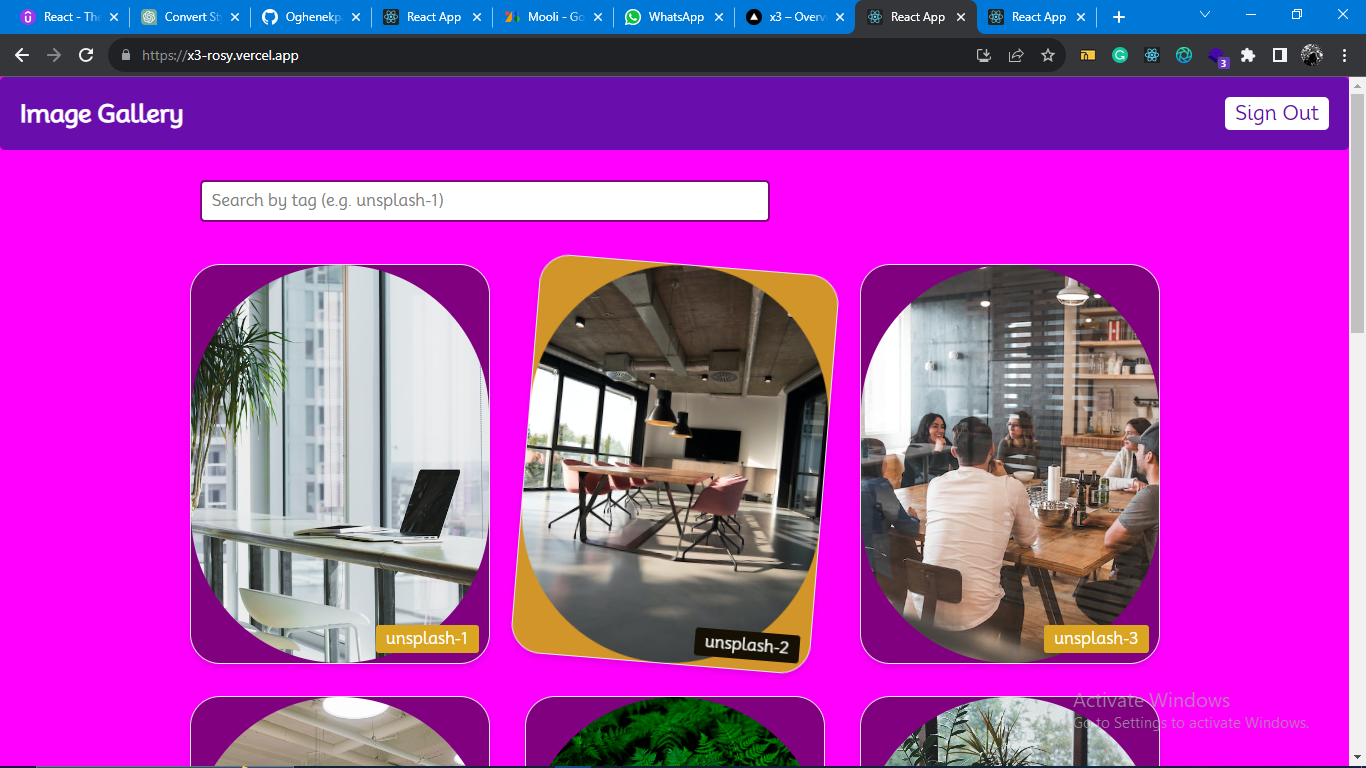Open the teal aperture extension icon
The width and height of the screenshot is (1366, 768).
1184,56
